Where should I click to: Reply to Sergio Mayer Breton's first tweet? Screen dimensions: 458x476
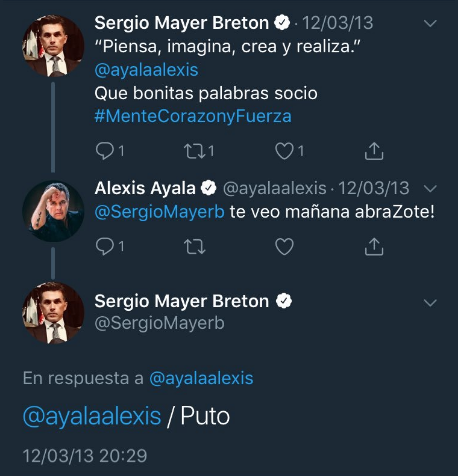(105, 151)
